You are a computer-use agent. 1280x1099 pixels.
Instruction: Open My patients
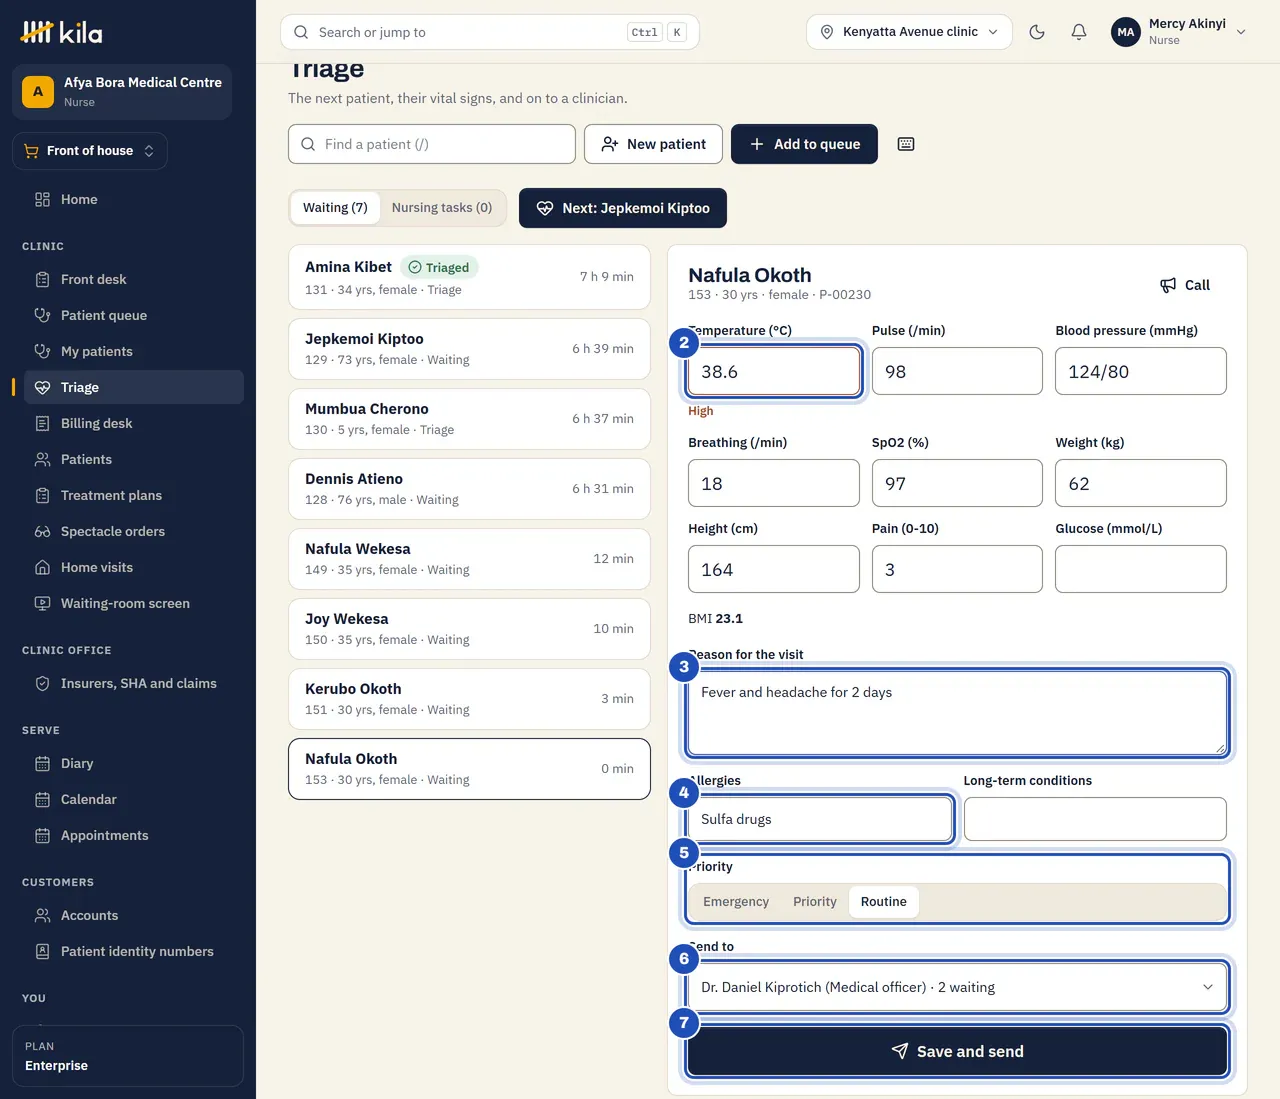(x=128, y=351)
